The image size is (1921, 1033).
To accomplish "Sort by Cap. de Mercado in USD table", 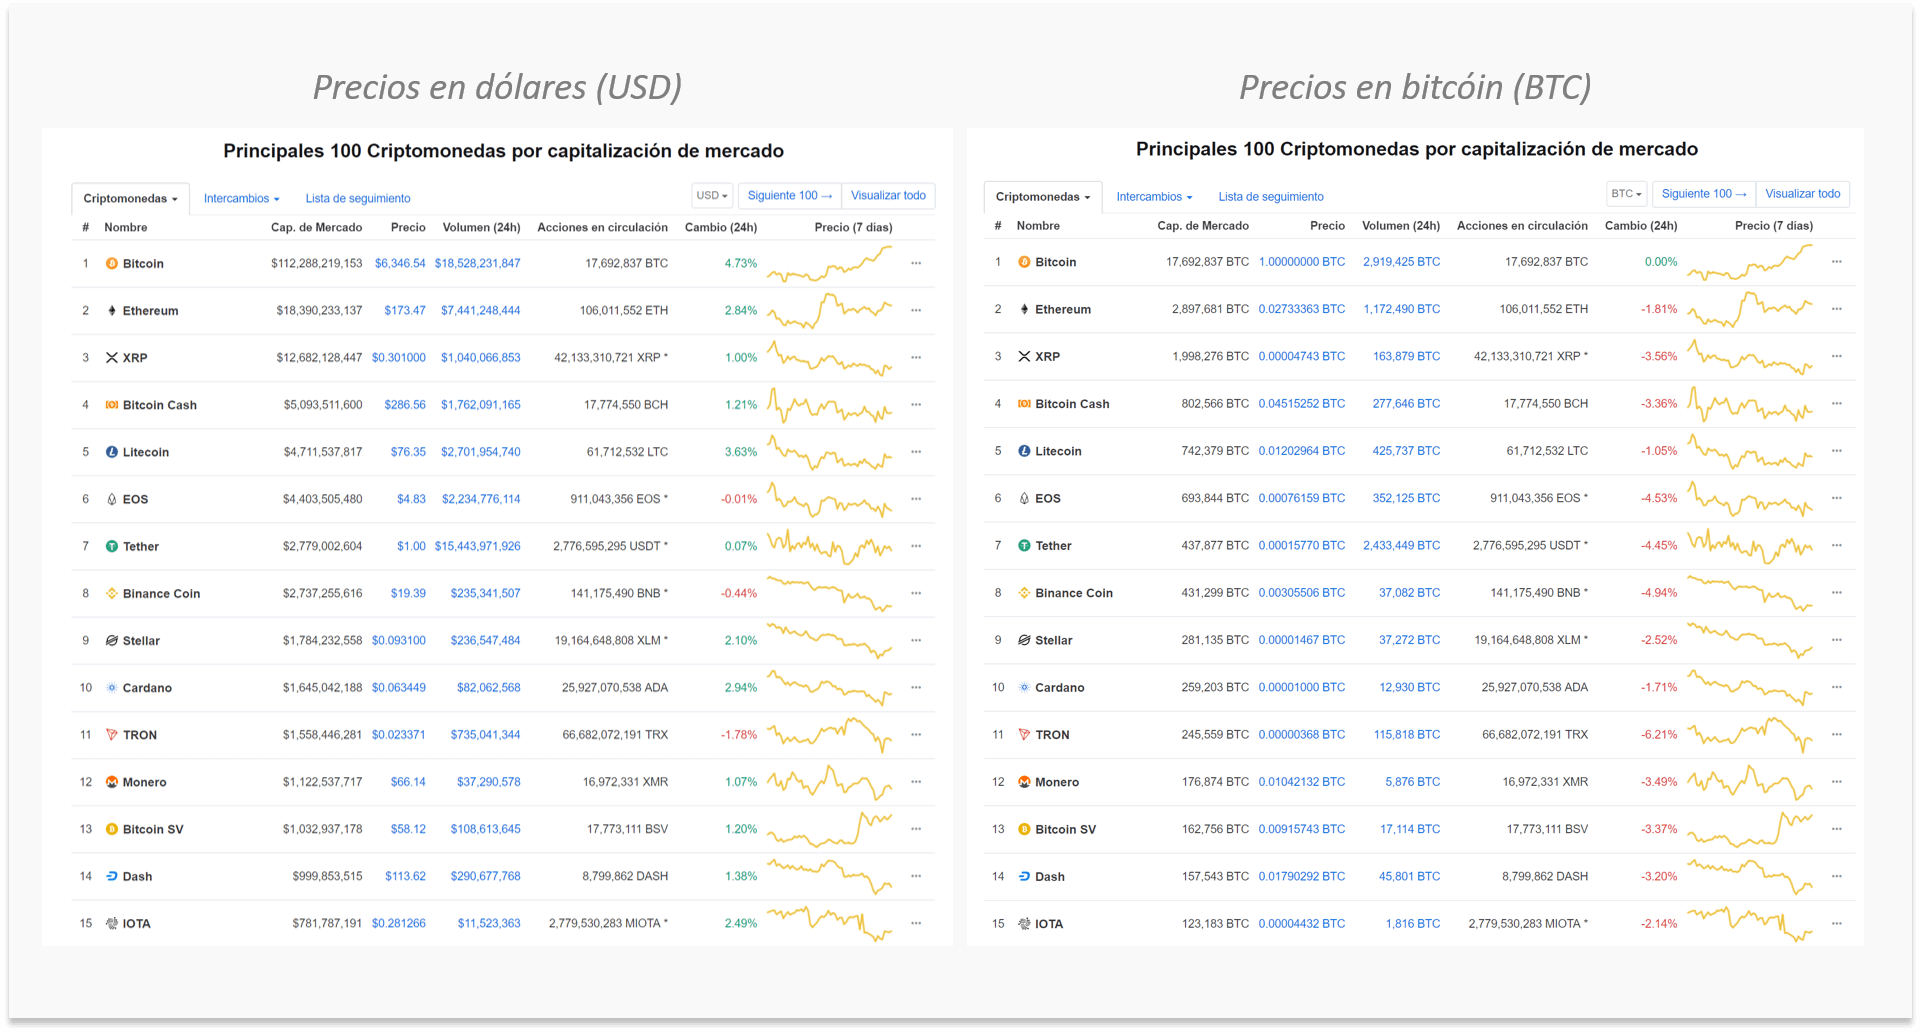I will click(316, 228).
